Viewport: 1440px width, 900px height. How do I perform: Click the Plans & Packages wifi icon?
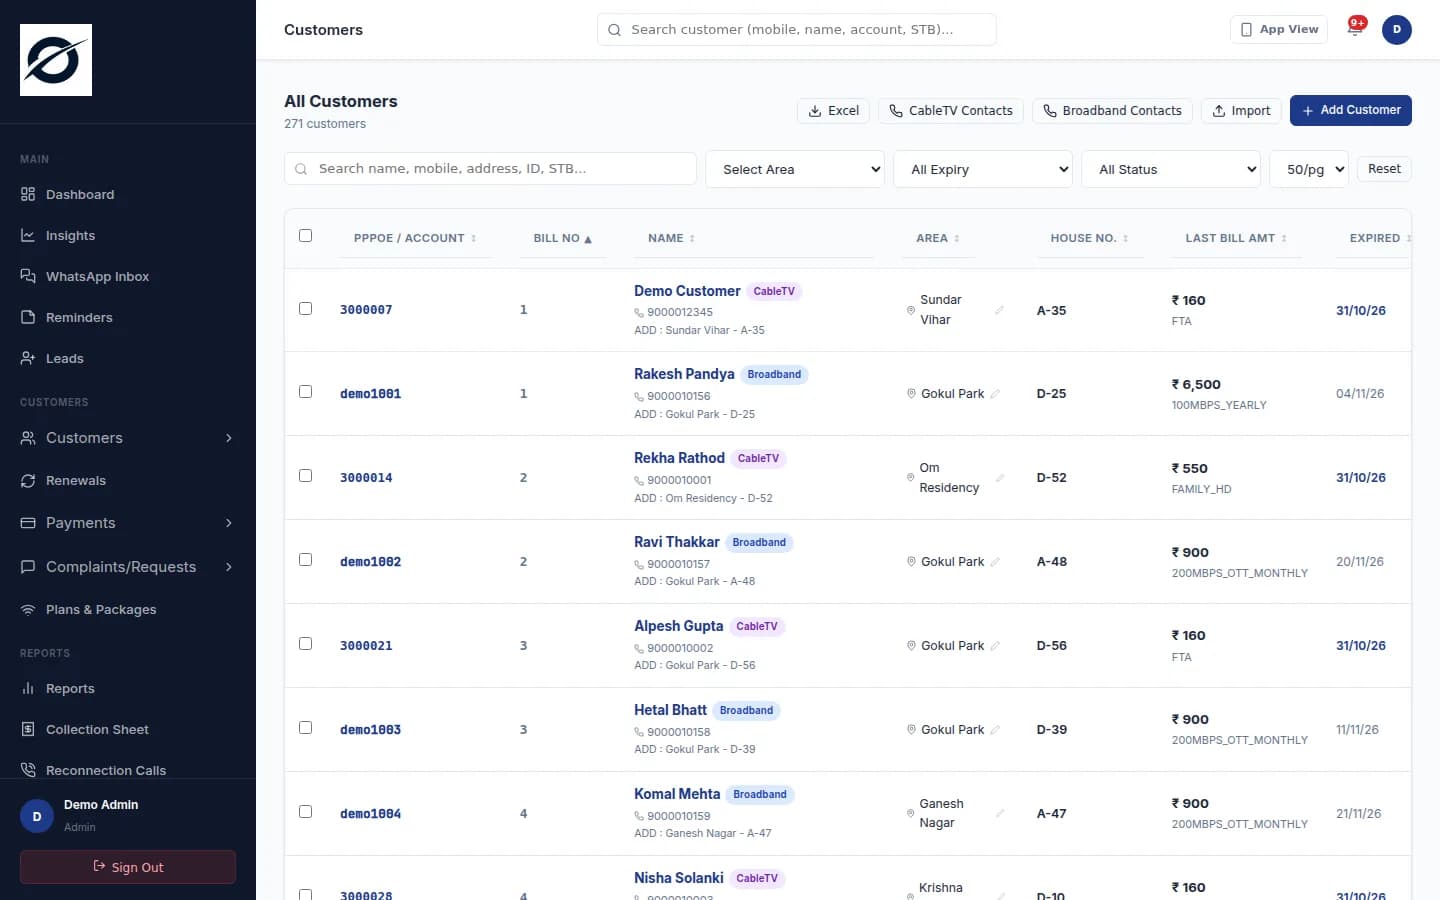coord(28,610)
